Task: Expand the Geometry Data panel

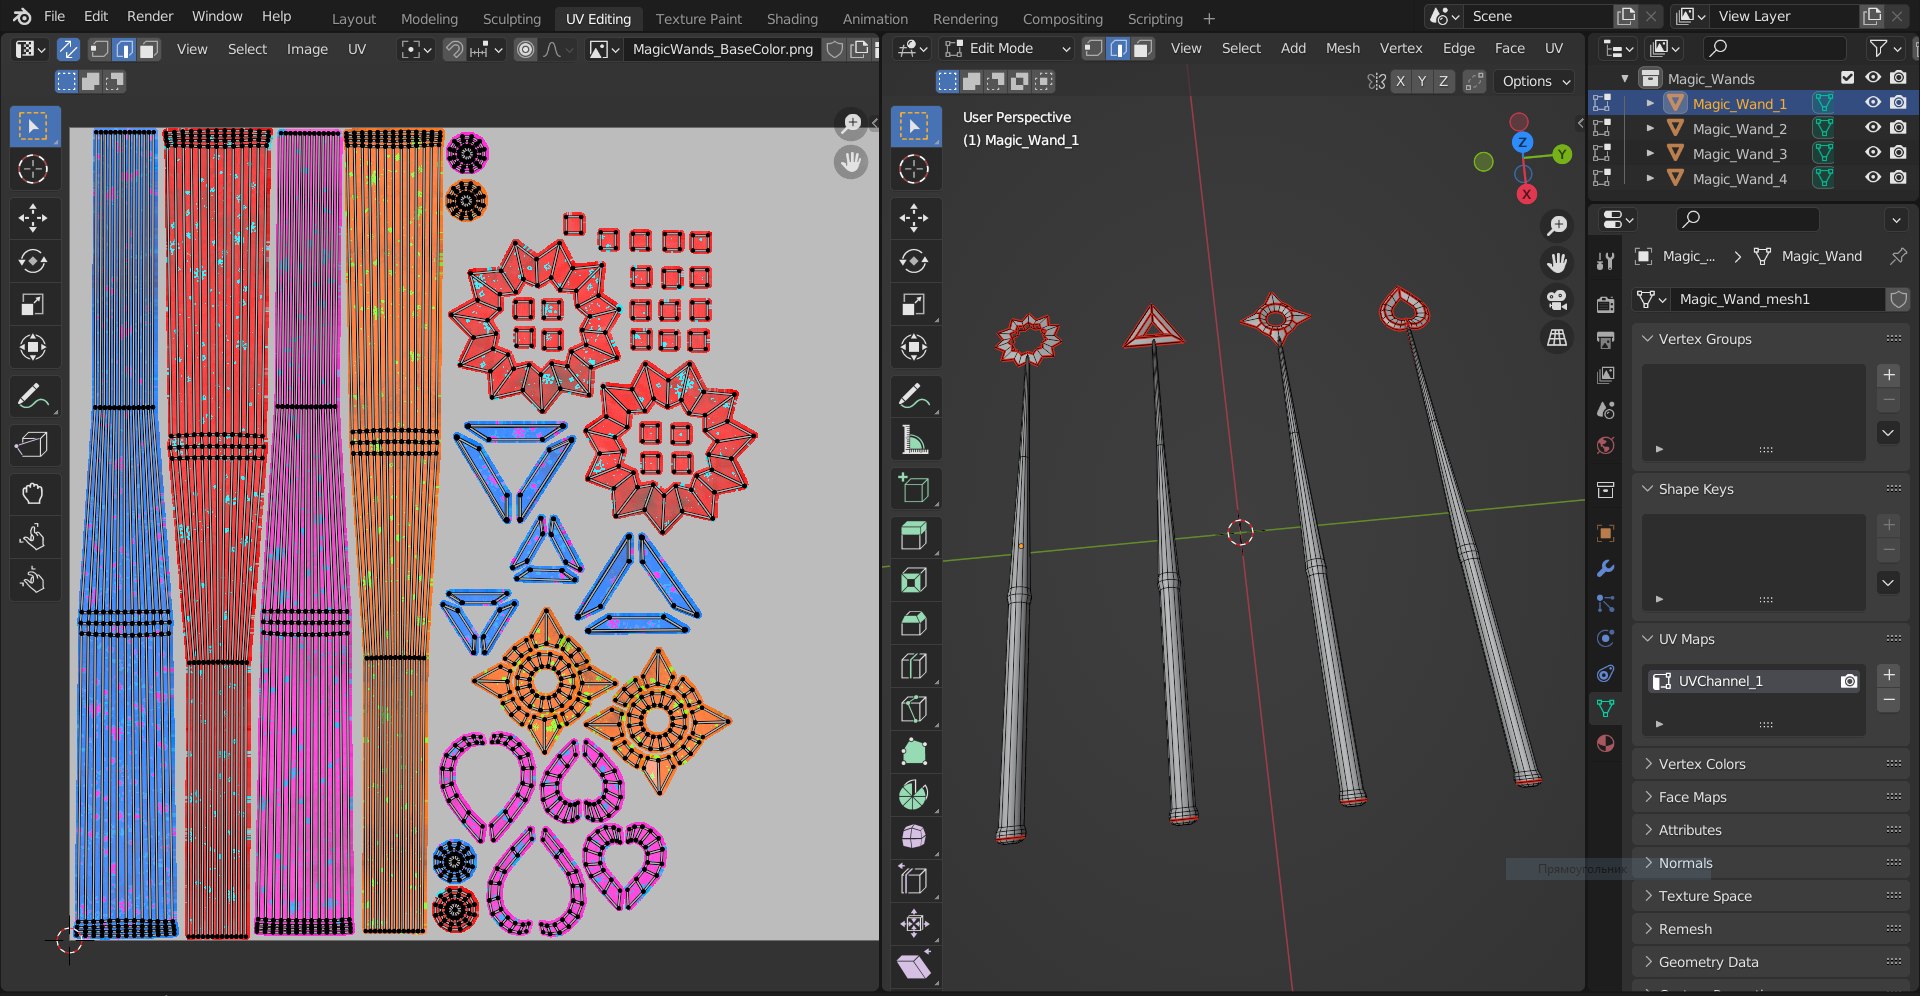Action: point(1647,962)
